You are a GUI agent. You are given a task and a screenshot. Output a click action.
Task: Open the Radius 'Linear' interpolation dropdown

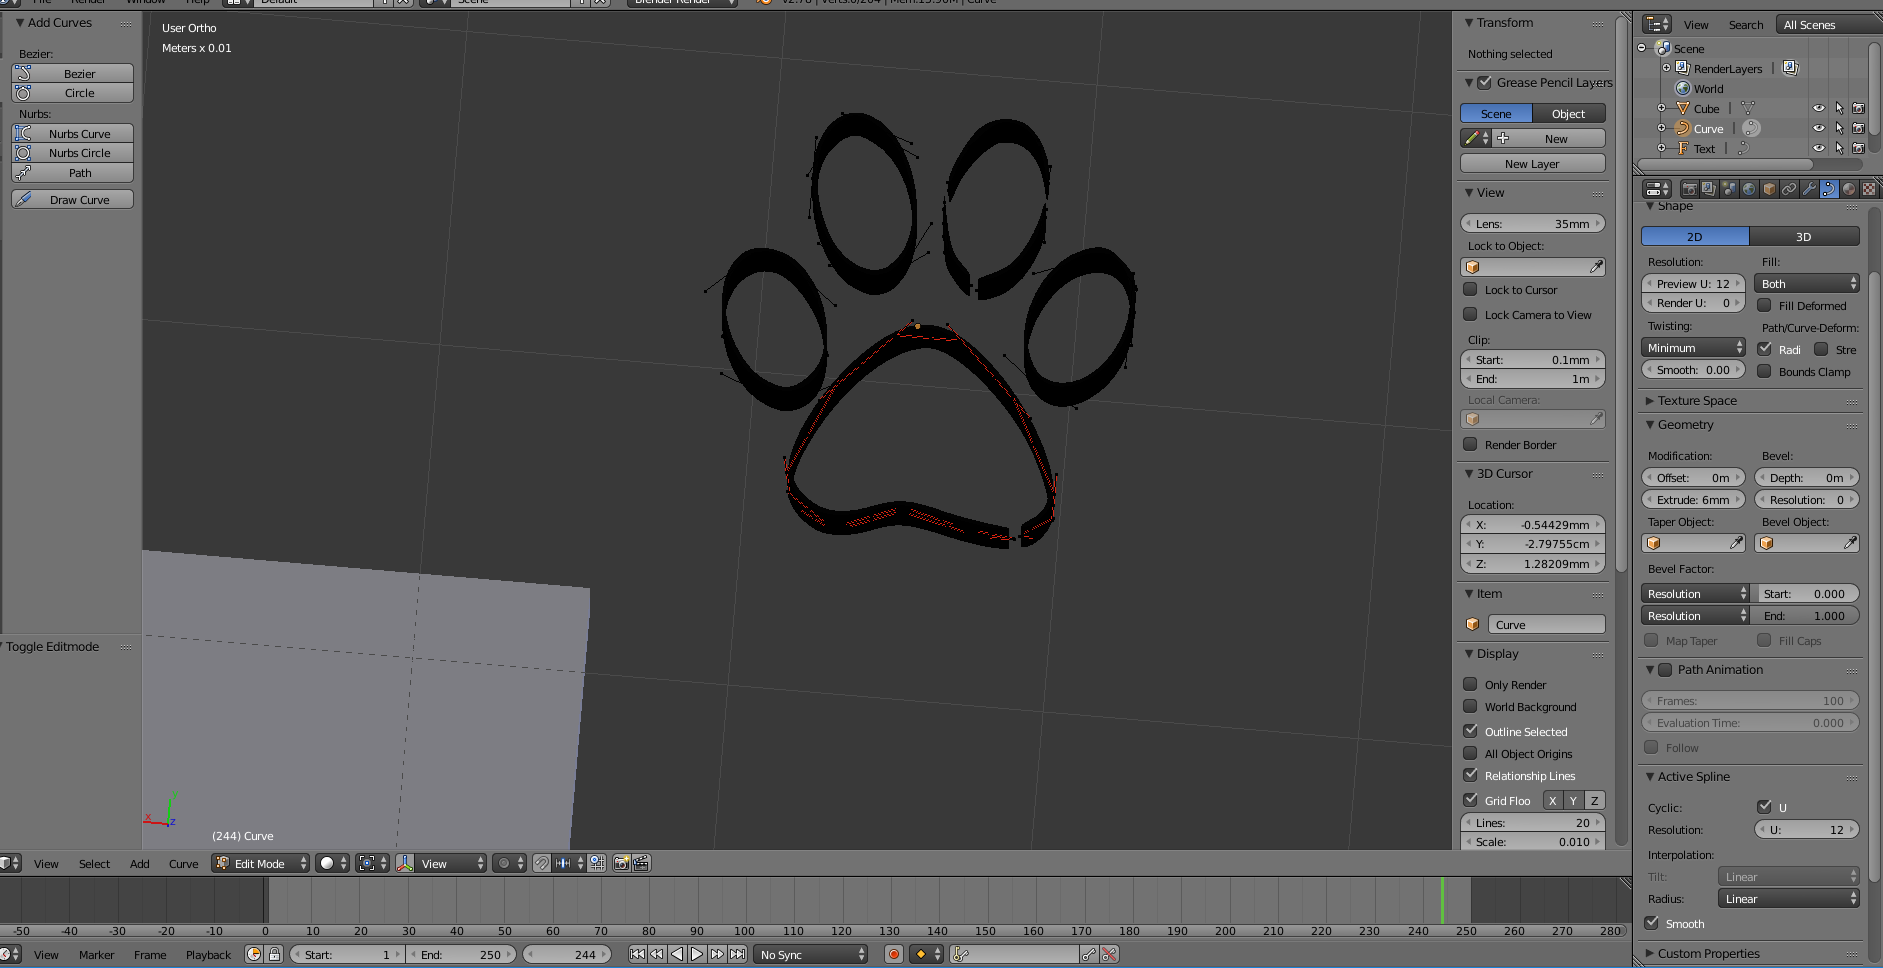pyautogui.click(x=1789, y=899)
